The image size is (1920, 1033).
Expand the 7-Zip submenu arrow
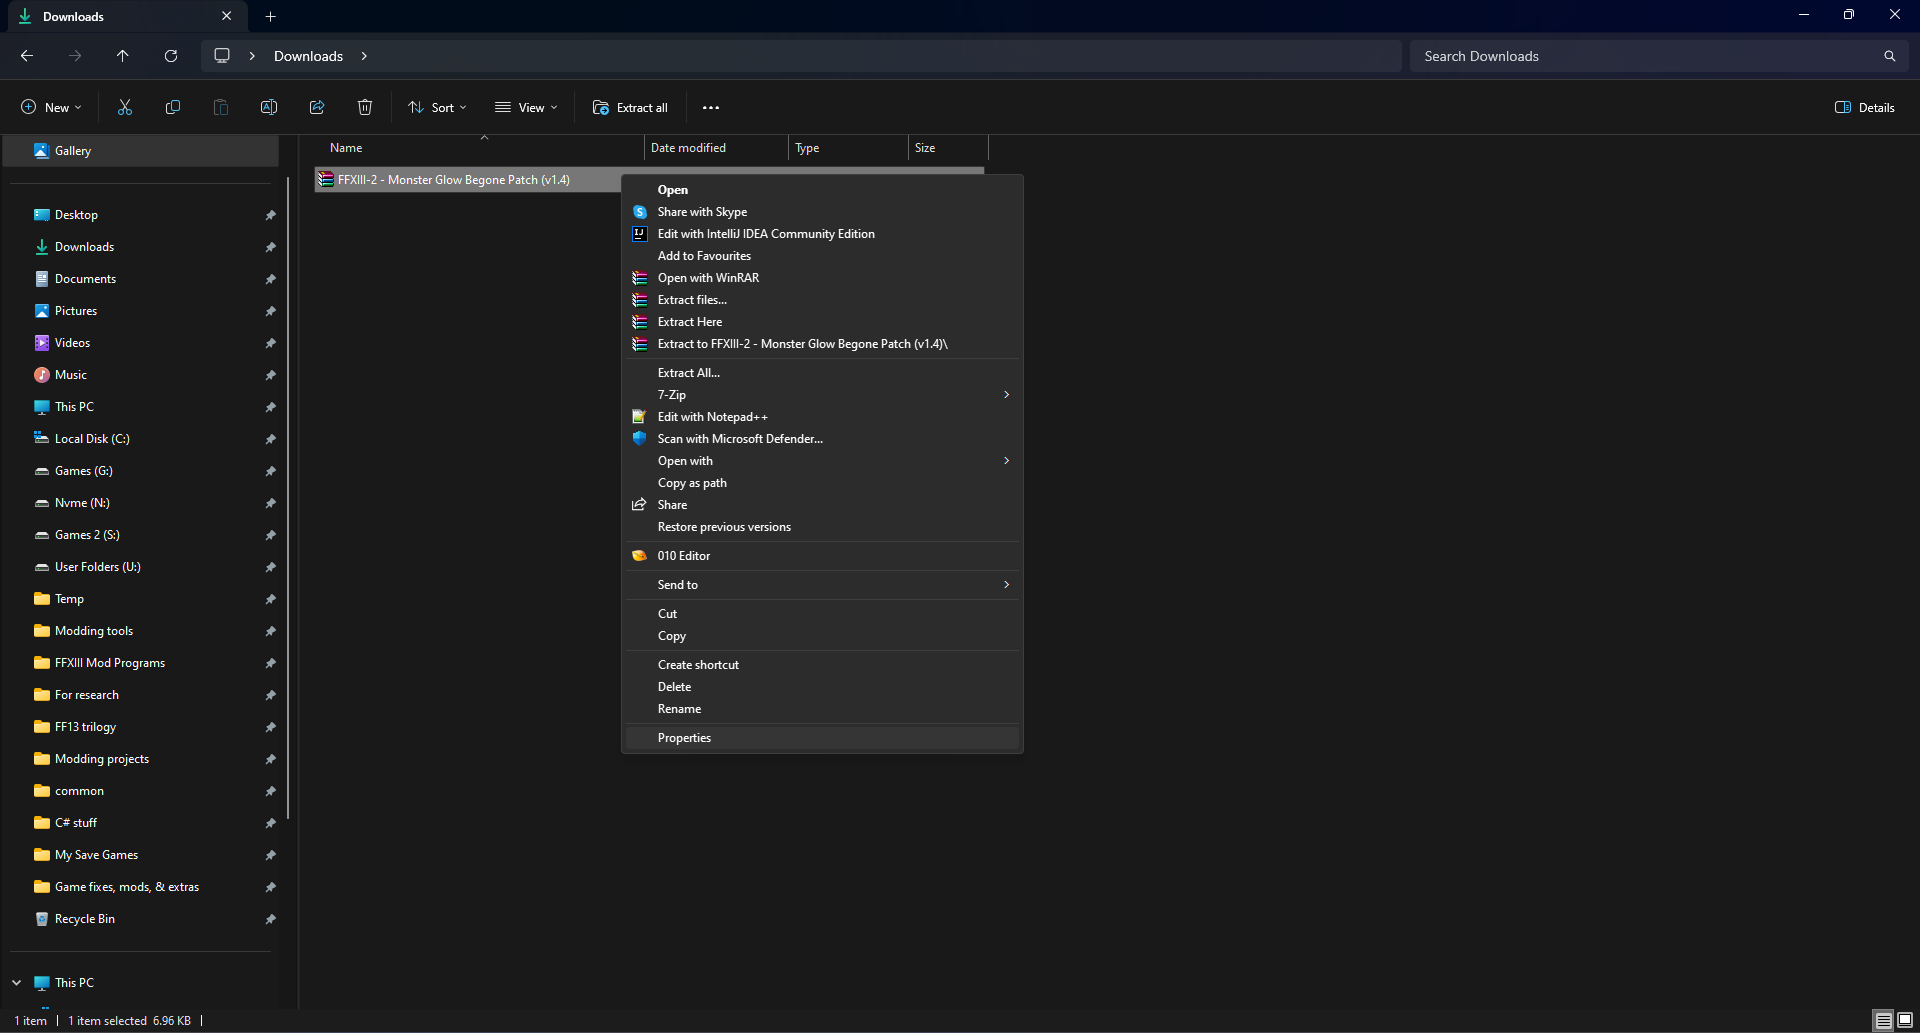click(x=1006, y=395)
